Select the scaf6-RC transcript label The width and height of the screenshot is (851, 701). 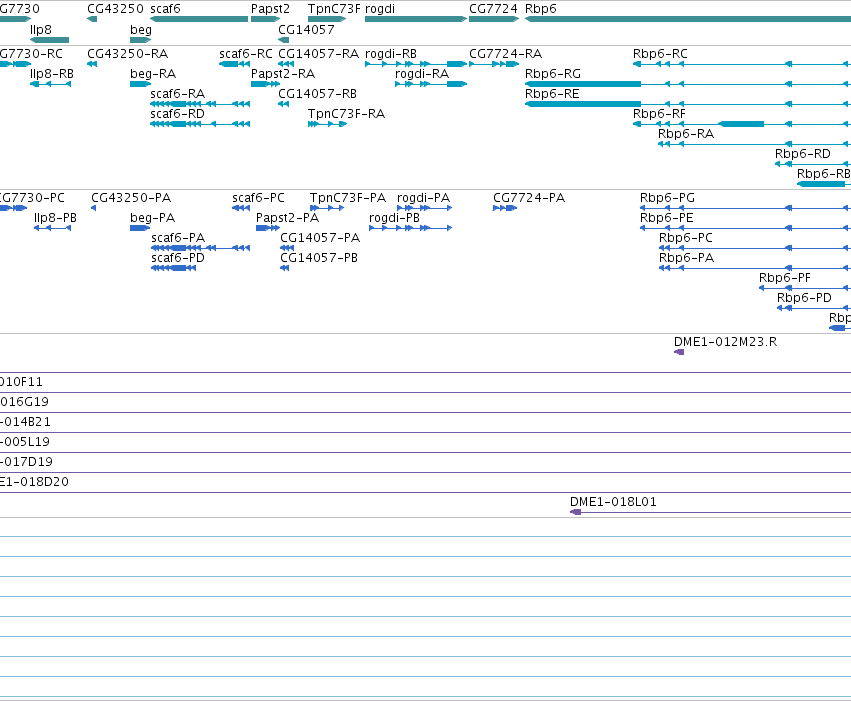246,54
